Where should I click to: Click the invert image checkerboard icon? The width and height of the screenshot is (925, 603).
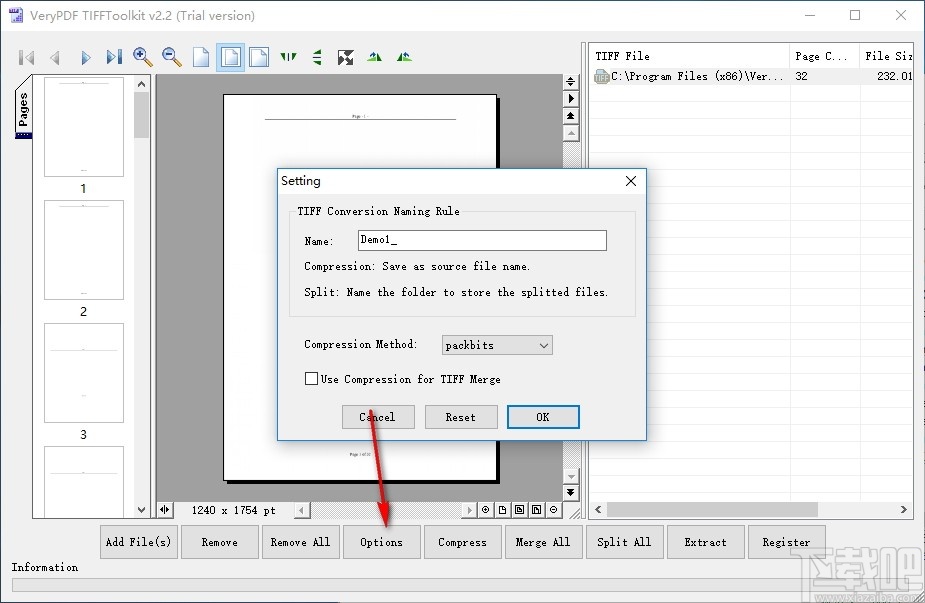(345, 57)
